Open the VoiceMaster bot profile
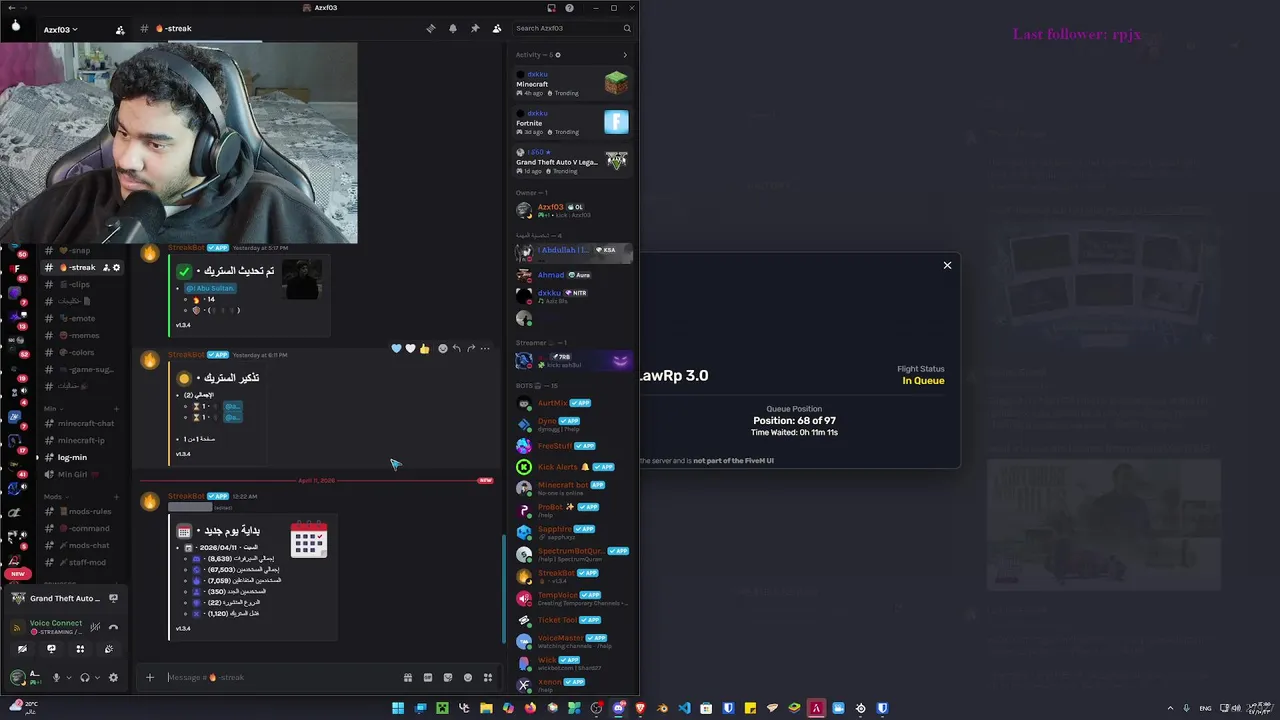The width and height of the screenshot is (1280, 720). click(572, 641)
